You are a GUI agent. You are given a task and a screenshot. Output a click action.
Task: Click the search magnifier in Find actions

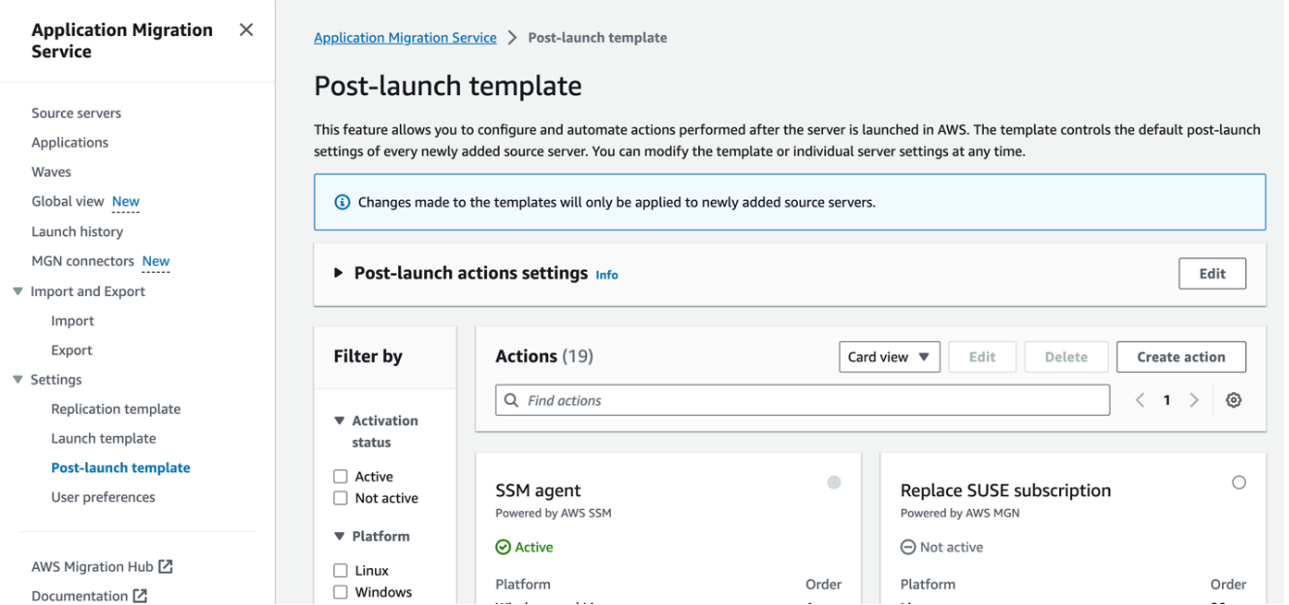click(512, 400)
